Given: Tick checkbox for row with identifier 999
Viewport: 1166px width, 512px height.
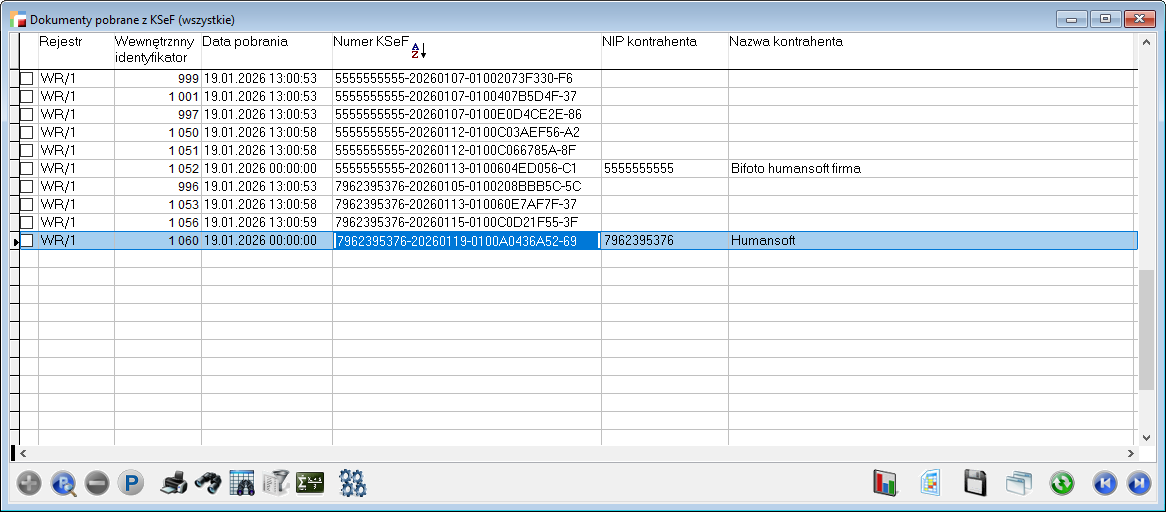Looking at the screenshot, I should [27, 78].
